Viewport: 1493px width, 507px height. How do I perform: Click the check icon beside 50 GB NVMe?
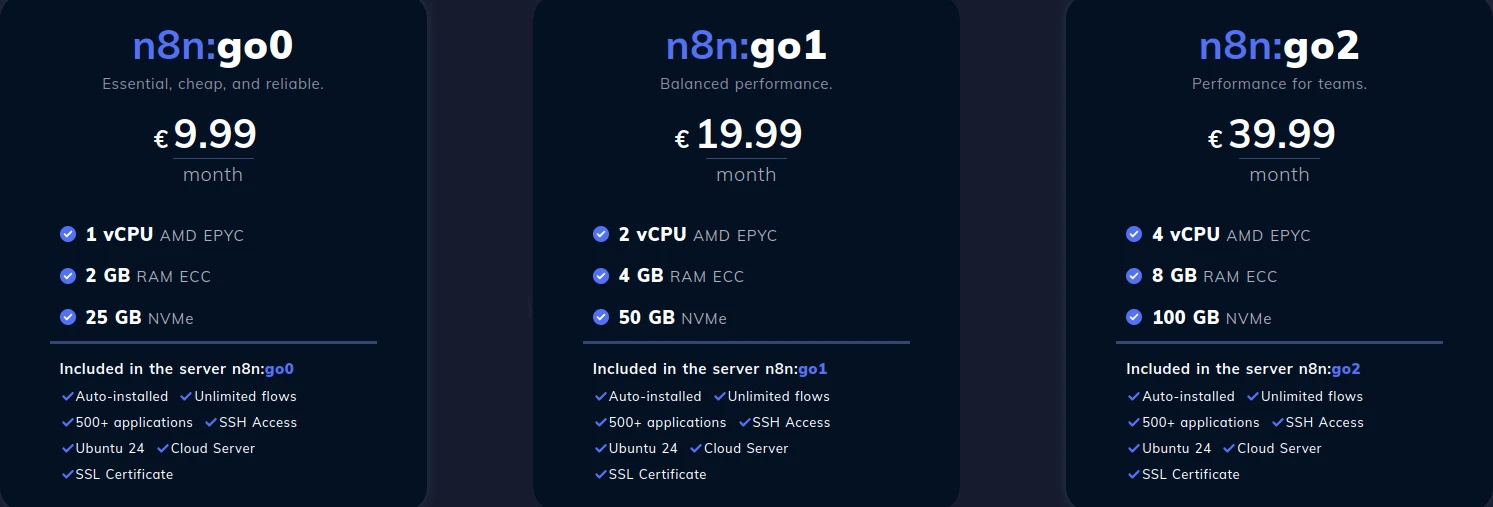click(601, 317)
